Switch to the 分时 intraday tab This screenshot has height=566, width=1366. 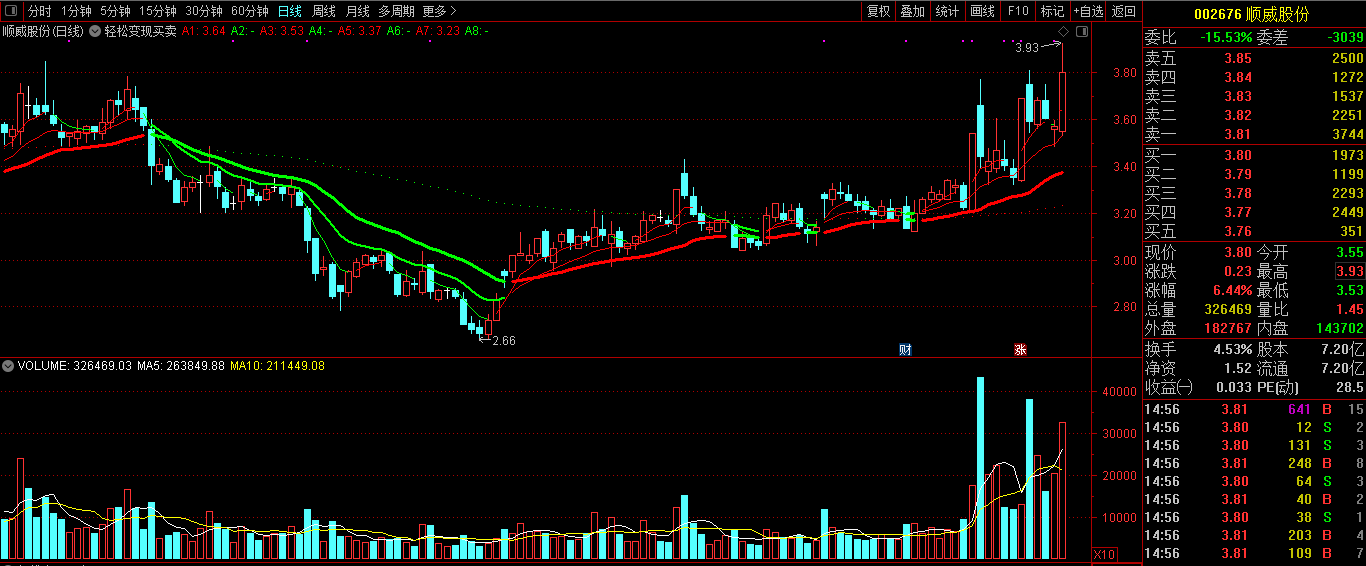pyautogui.click(x=39, y=11)
